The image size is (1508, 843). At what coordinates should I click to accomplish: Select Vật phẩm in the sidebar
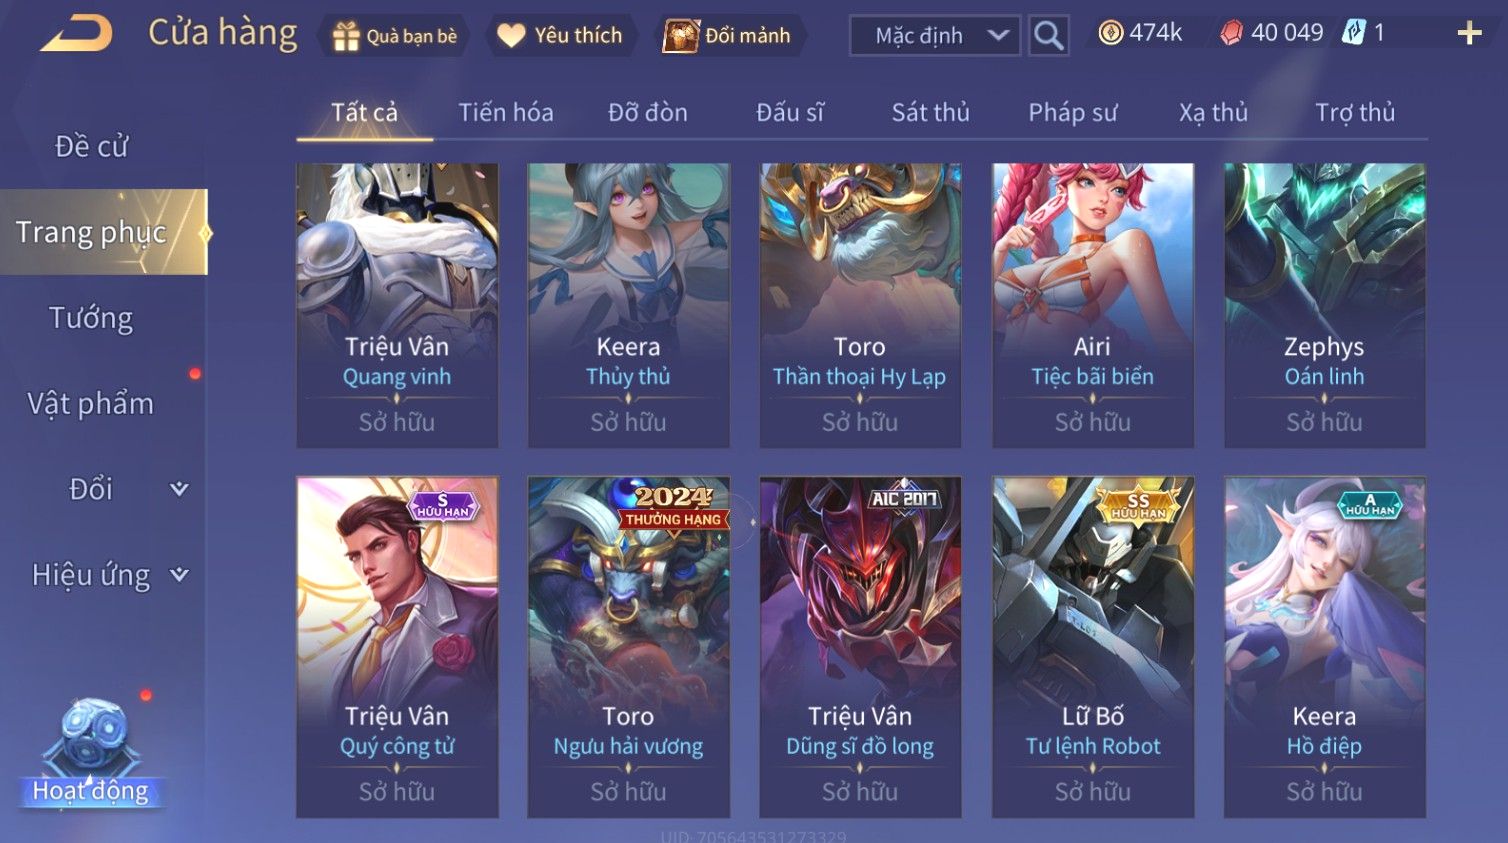click(91, 404)
